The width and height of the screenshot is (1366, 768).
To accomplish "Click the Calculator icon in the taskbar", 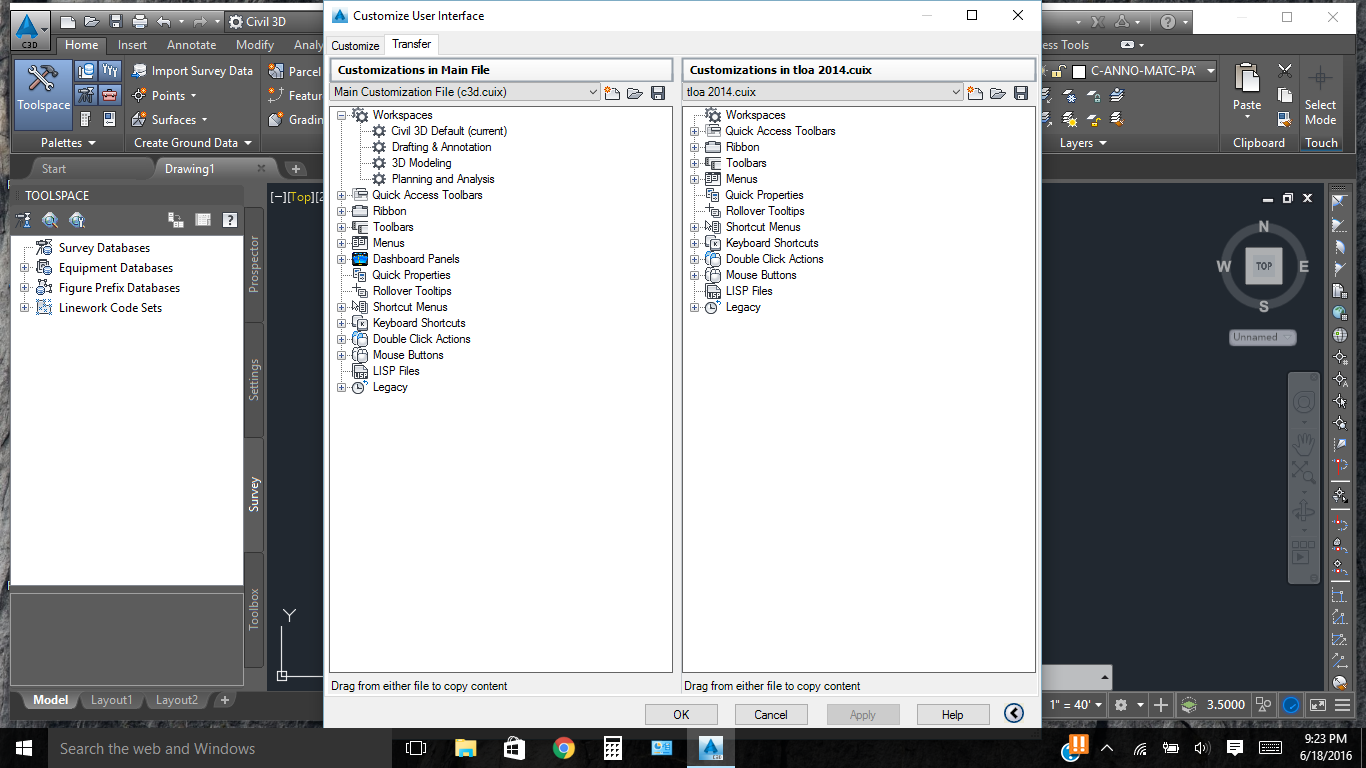I will click(613, 748).
